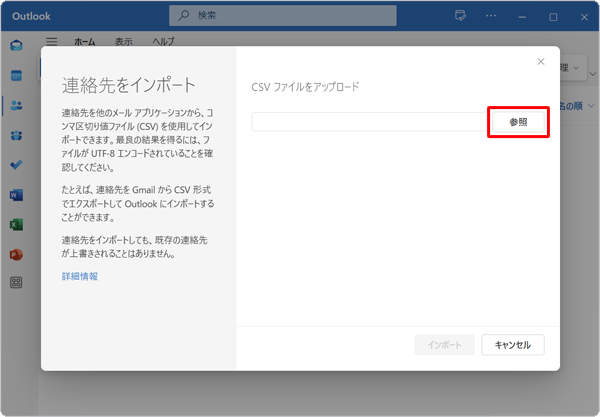The image size is (600, 417).
Task: Open the Calendar icon in sidebar
Action: pyautogui.click(x=16, y=75)
